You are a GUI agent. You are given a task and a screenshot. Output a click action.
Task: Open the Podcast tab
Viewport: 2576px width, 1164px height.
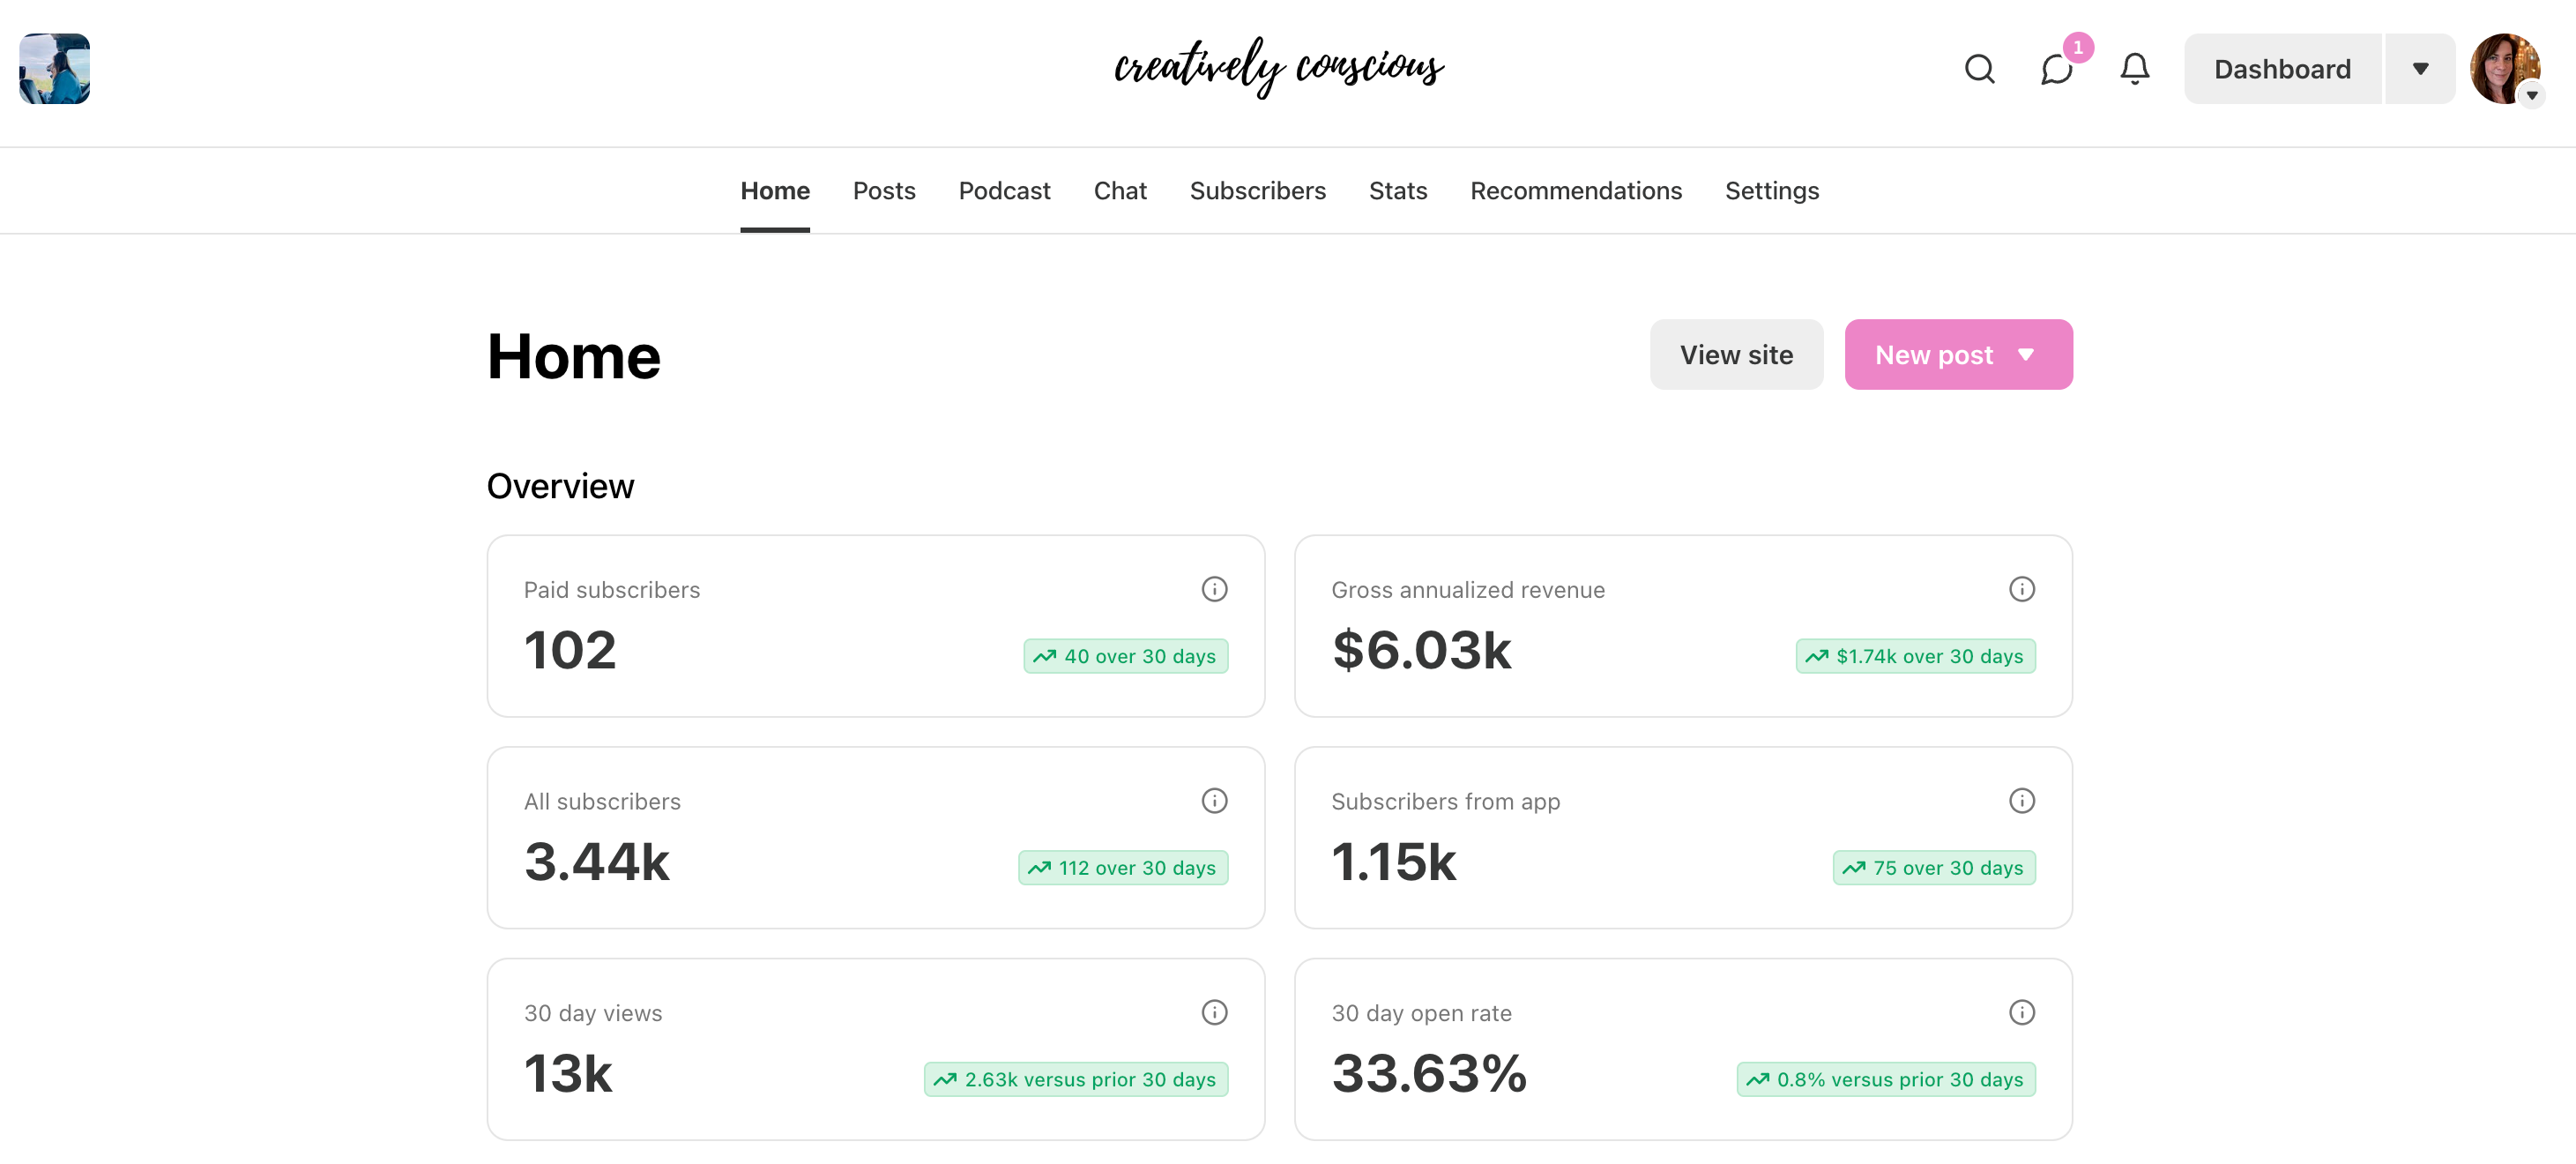[1004, 190]
